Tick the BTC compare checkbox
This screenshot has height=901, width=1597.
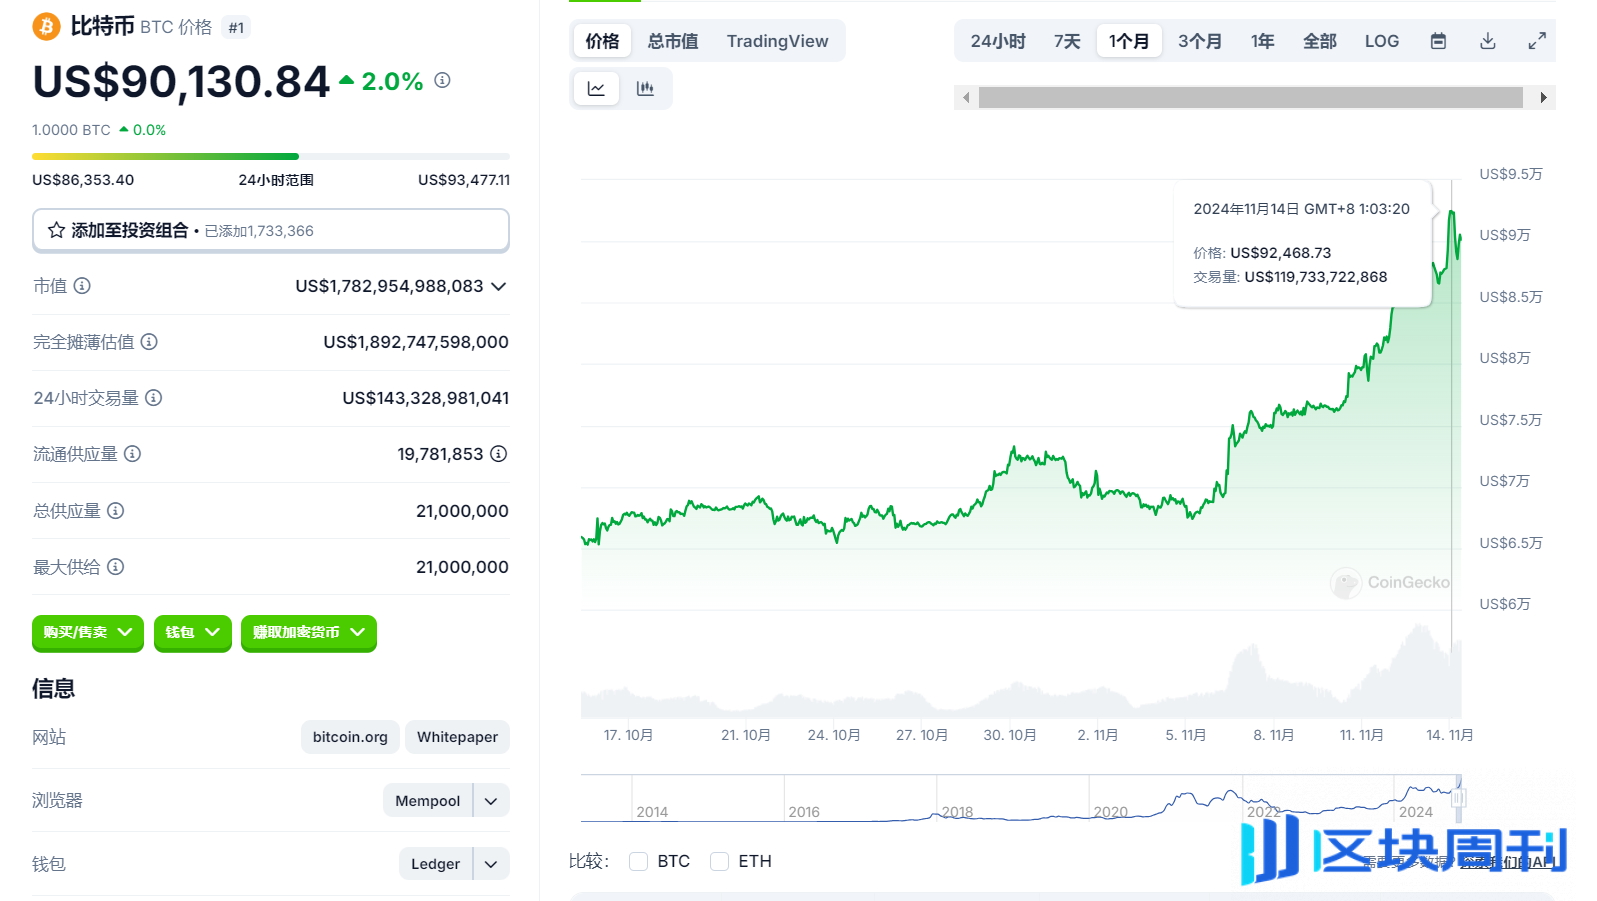click(638, 861)
